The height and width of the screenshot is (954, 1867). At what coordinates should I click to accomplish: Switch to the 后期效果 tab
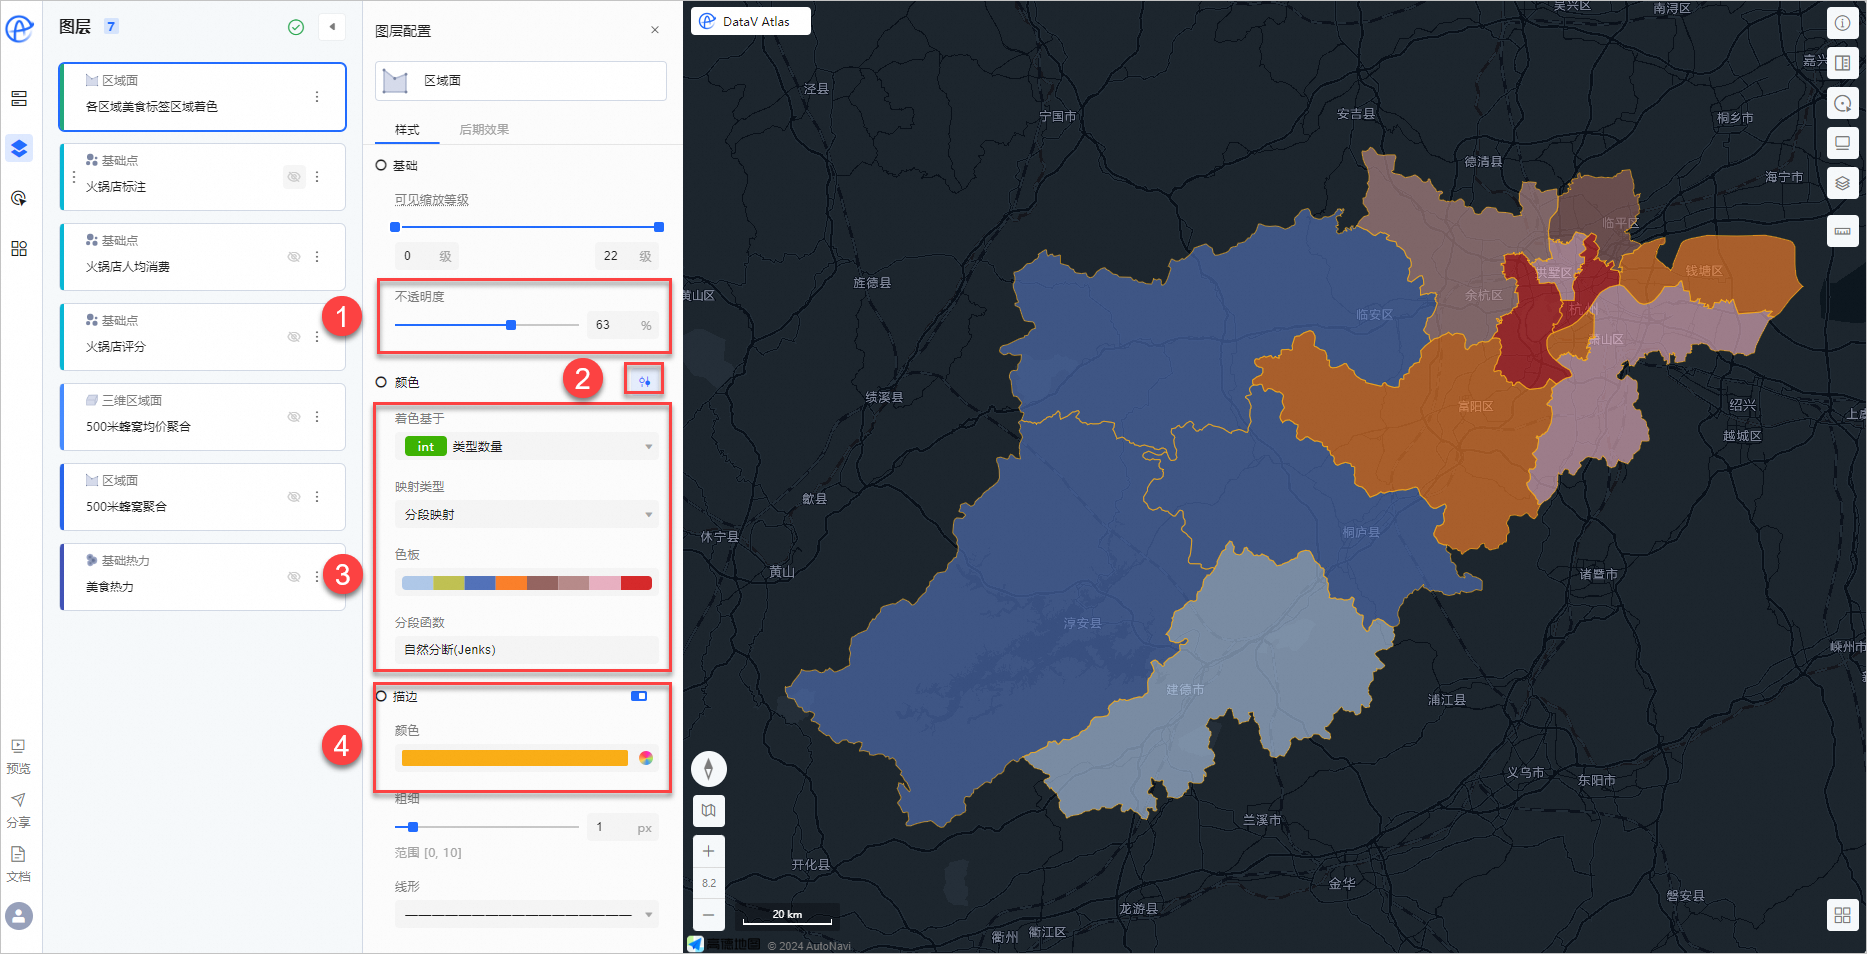pyautogui.click(x=484, y=130)
